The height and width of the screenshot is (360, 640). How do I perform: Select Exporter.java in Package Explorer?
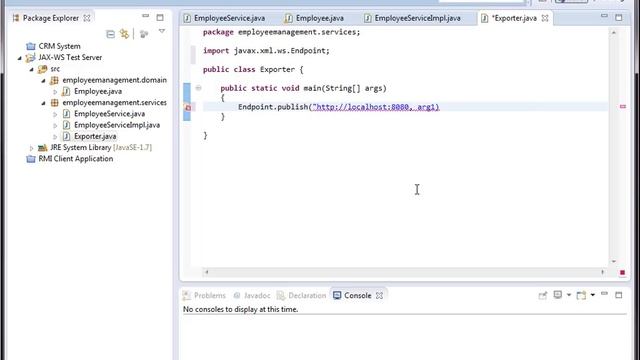(95, 136)
